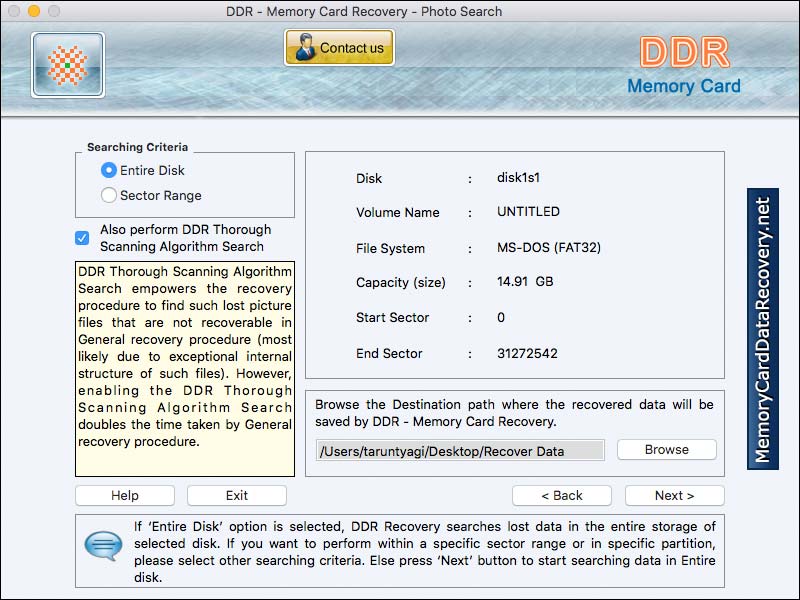
Task: Close the recovery window
Action: (x=13, y=11)
